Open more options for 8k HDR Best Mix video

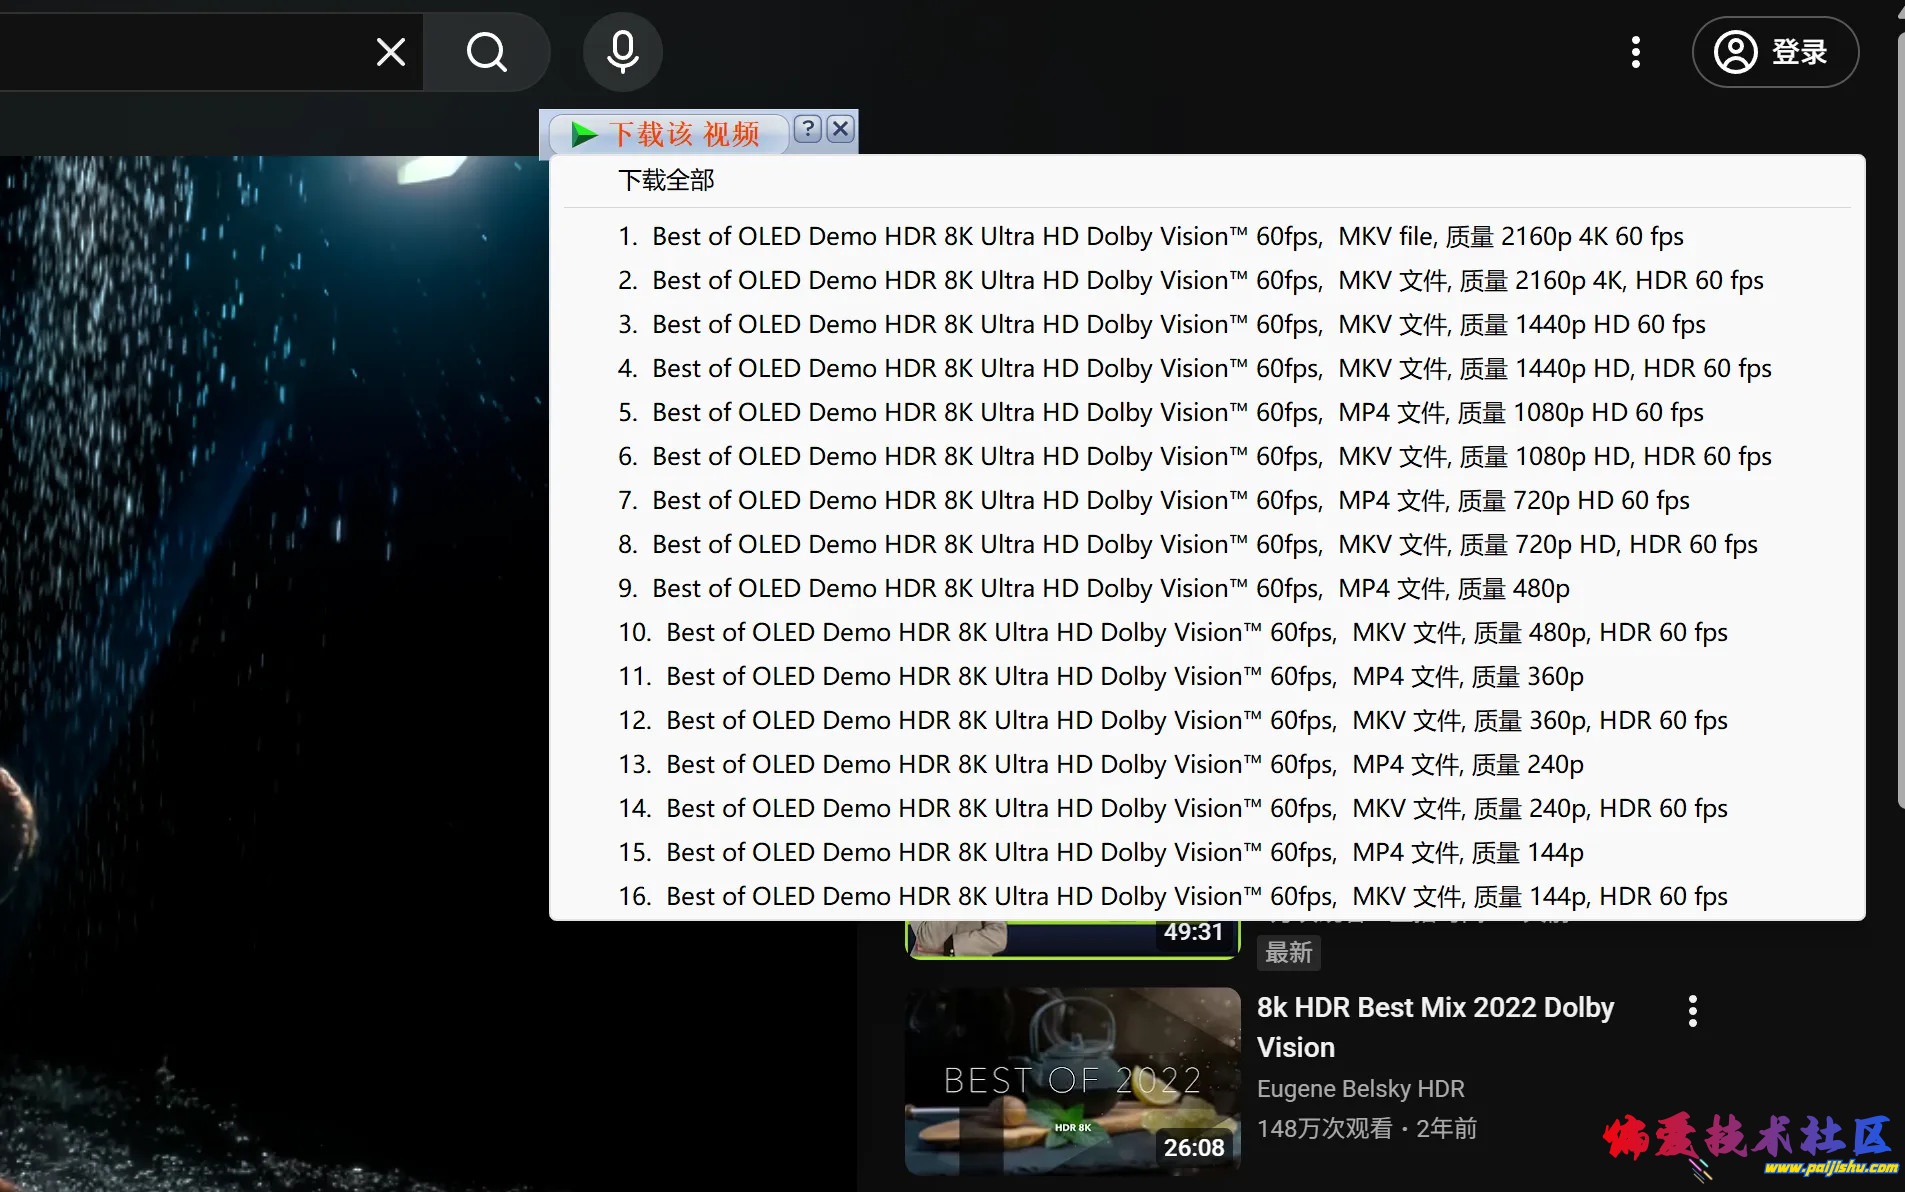click(x=1692, y=1011)
